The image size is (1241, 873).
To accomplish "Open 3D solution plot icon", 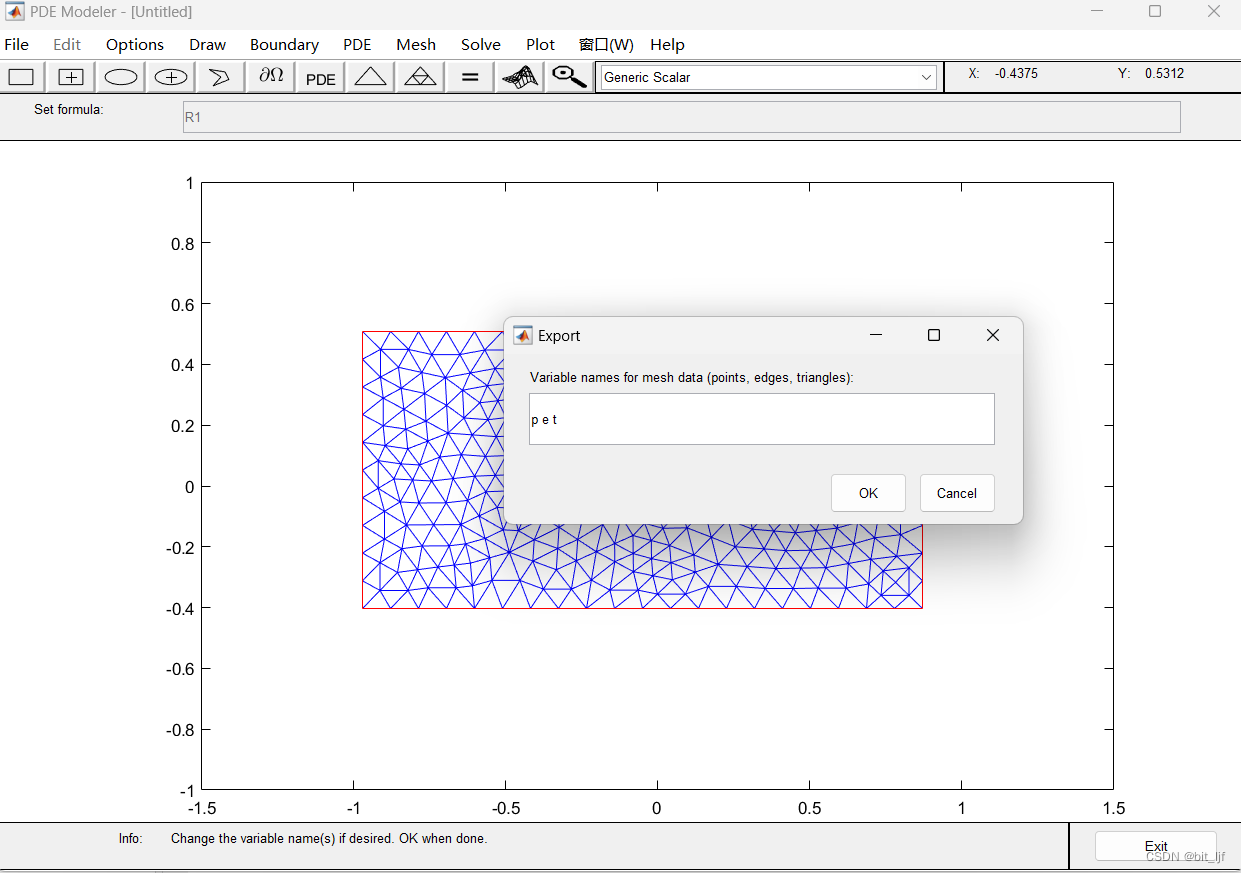I will pyautogui.click(x=519, y=76).
